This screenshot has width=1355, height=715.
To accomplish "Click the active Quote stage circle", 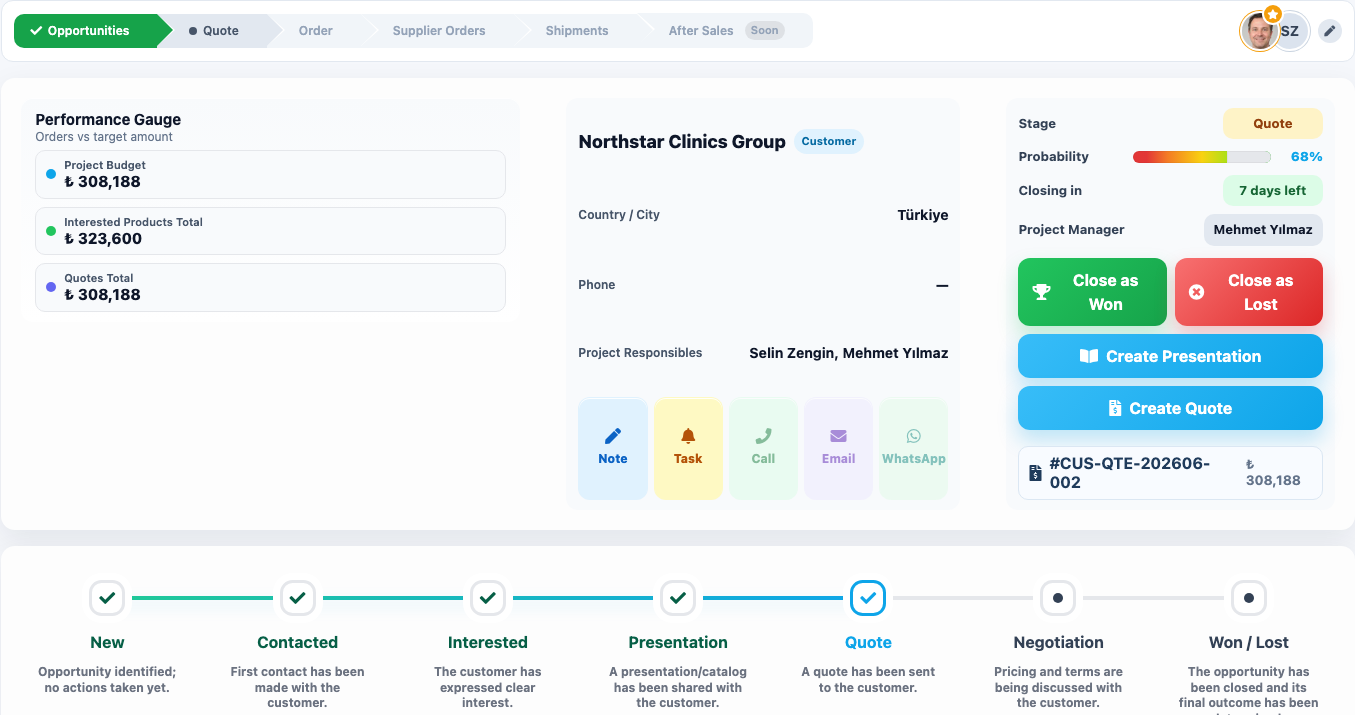I will click(868, 598).
